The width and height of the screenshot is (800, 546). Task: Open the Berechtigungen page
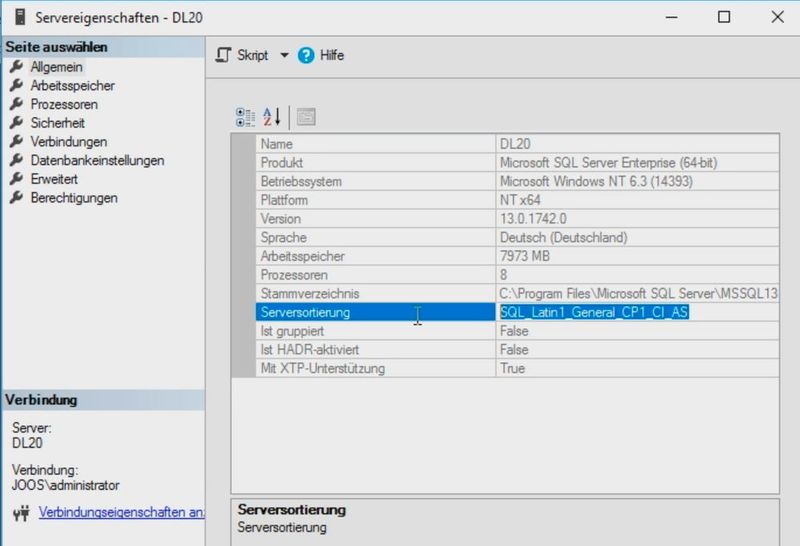pyautogui.click(x=74, y=198)
